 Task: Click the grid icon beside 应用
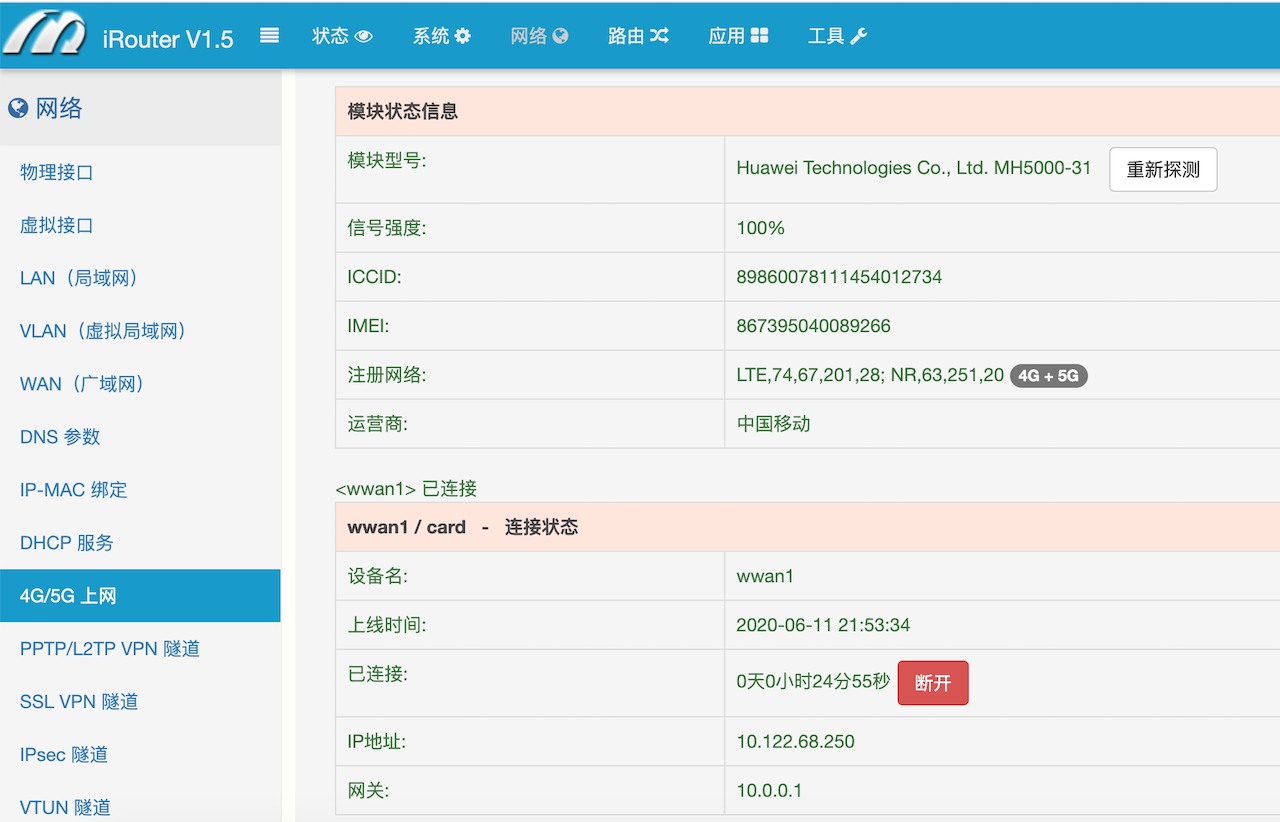click(x=759, y=37)
